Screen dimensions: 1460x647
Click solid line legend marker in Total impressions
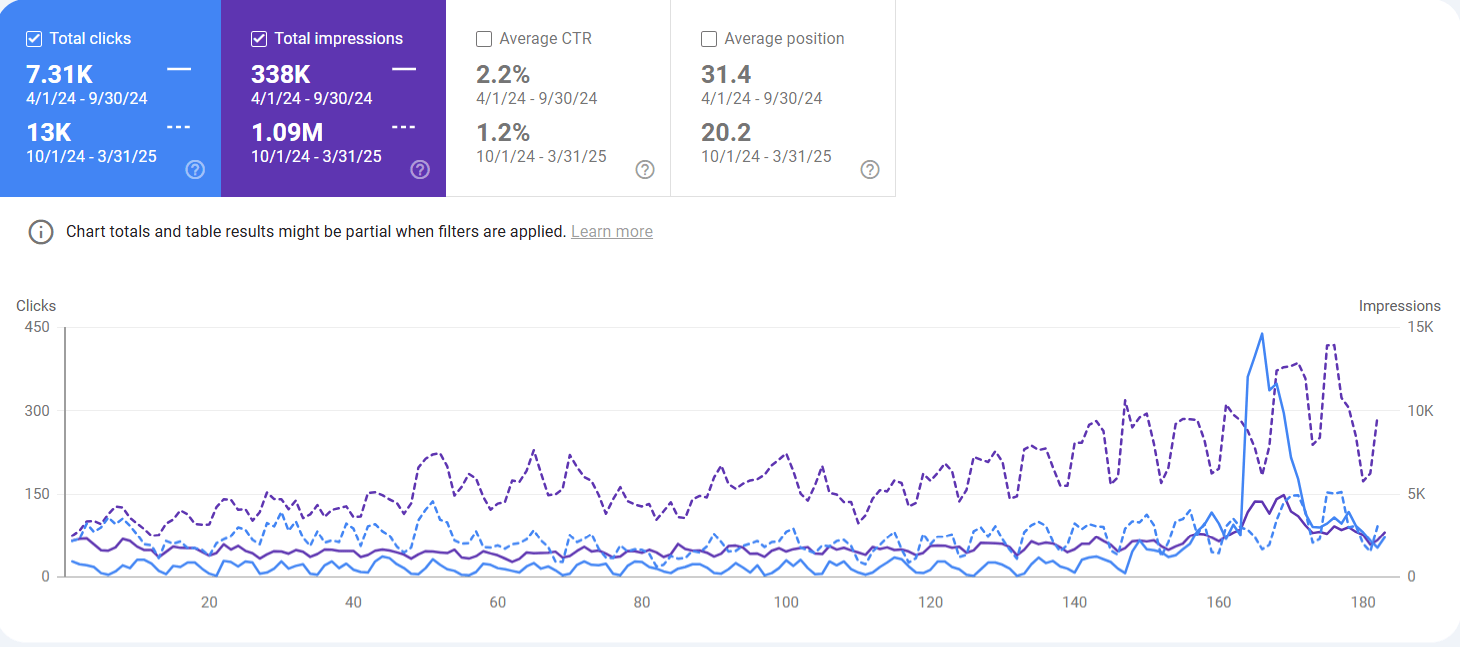[404, 69]
